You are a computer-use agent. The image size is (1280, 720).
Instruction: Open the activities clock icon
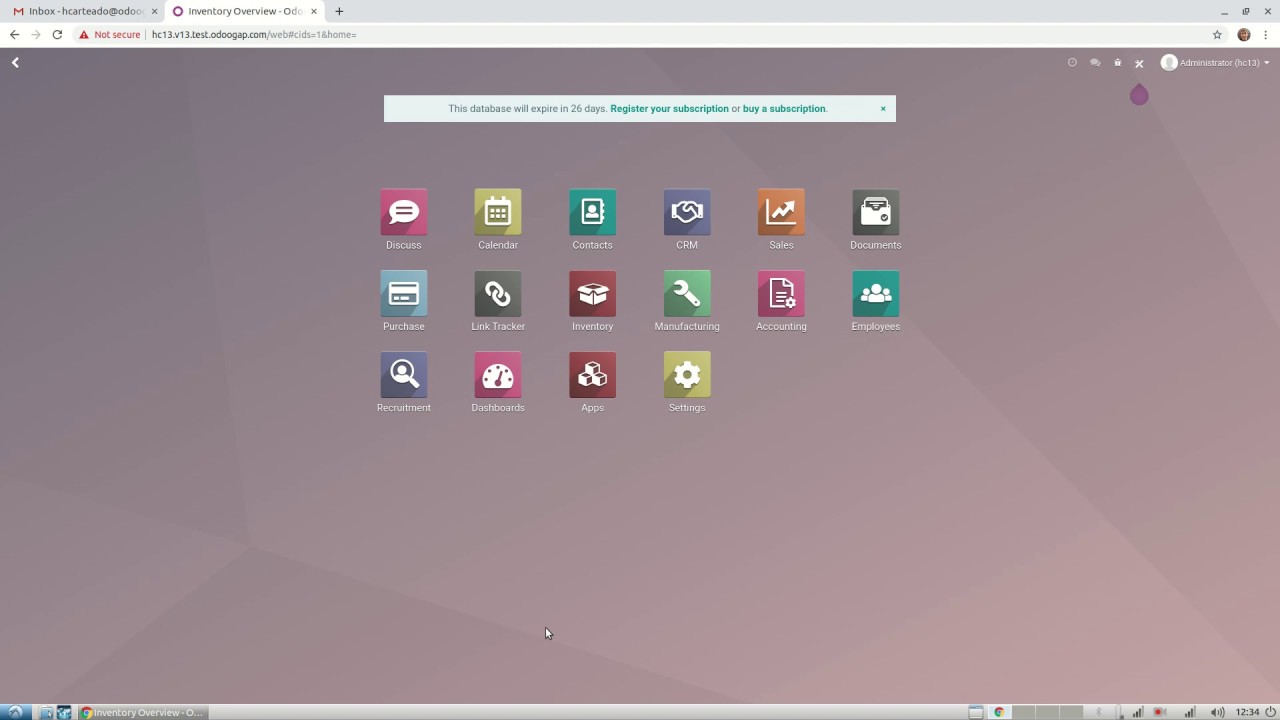pos(1072,63)
